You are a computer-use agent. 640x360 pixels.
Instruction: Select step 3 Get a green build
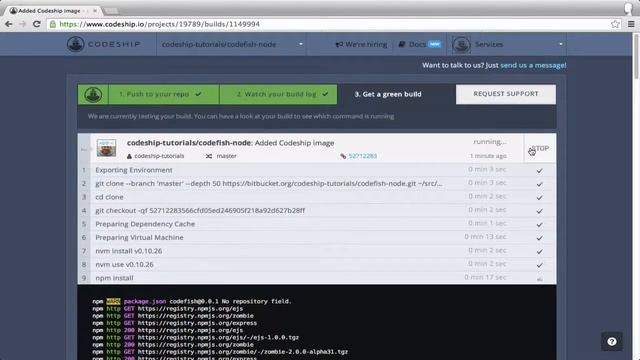click(x=388, y=94)
